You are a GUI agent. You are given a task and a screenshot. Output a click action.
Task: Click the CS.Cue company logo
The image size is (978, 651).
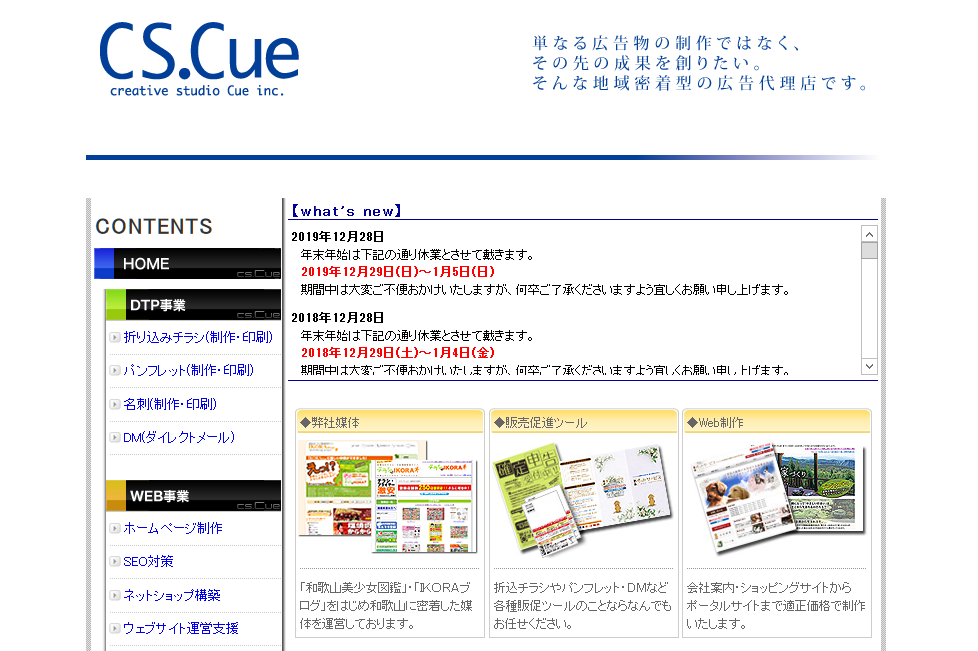click(198, 59)
